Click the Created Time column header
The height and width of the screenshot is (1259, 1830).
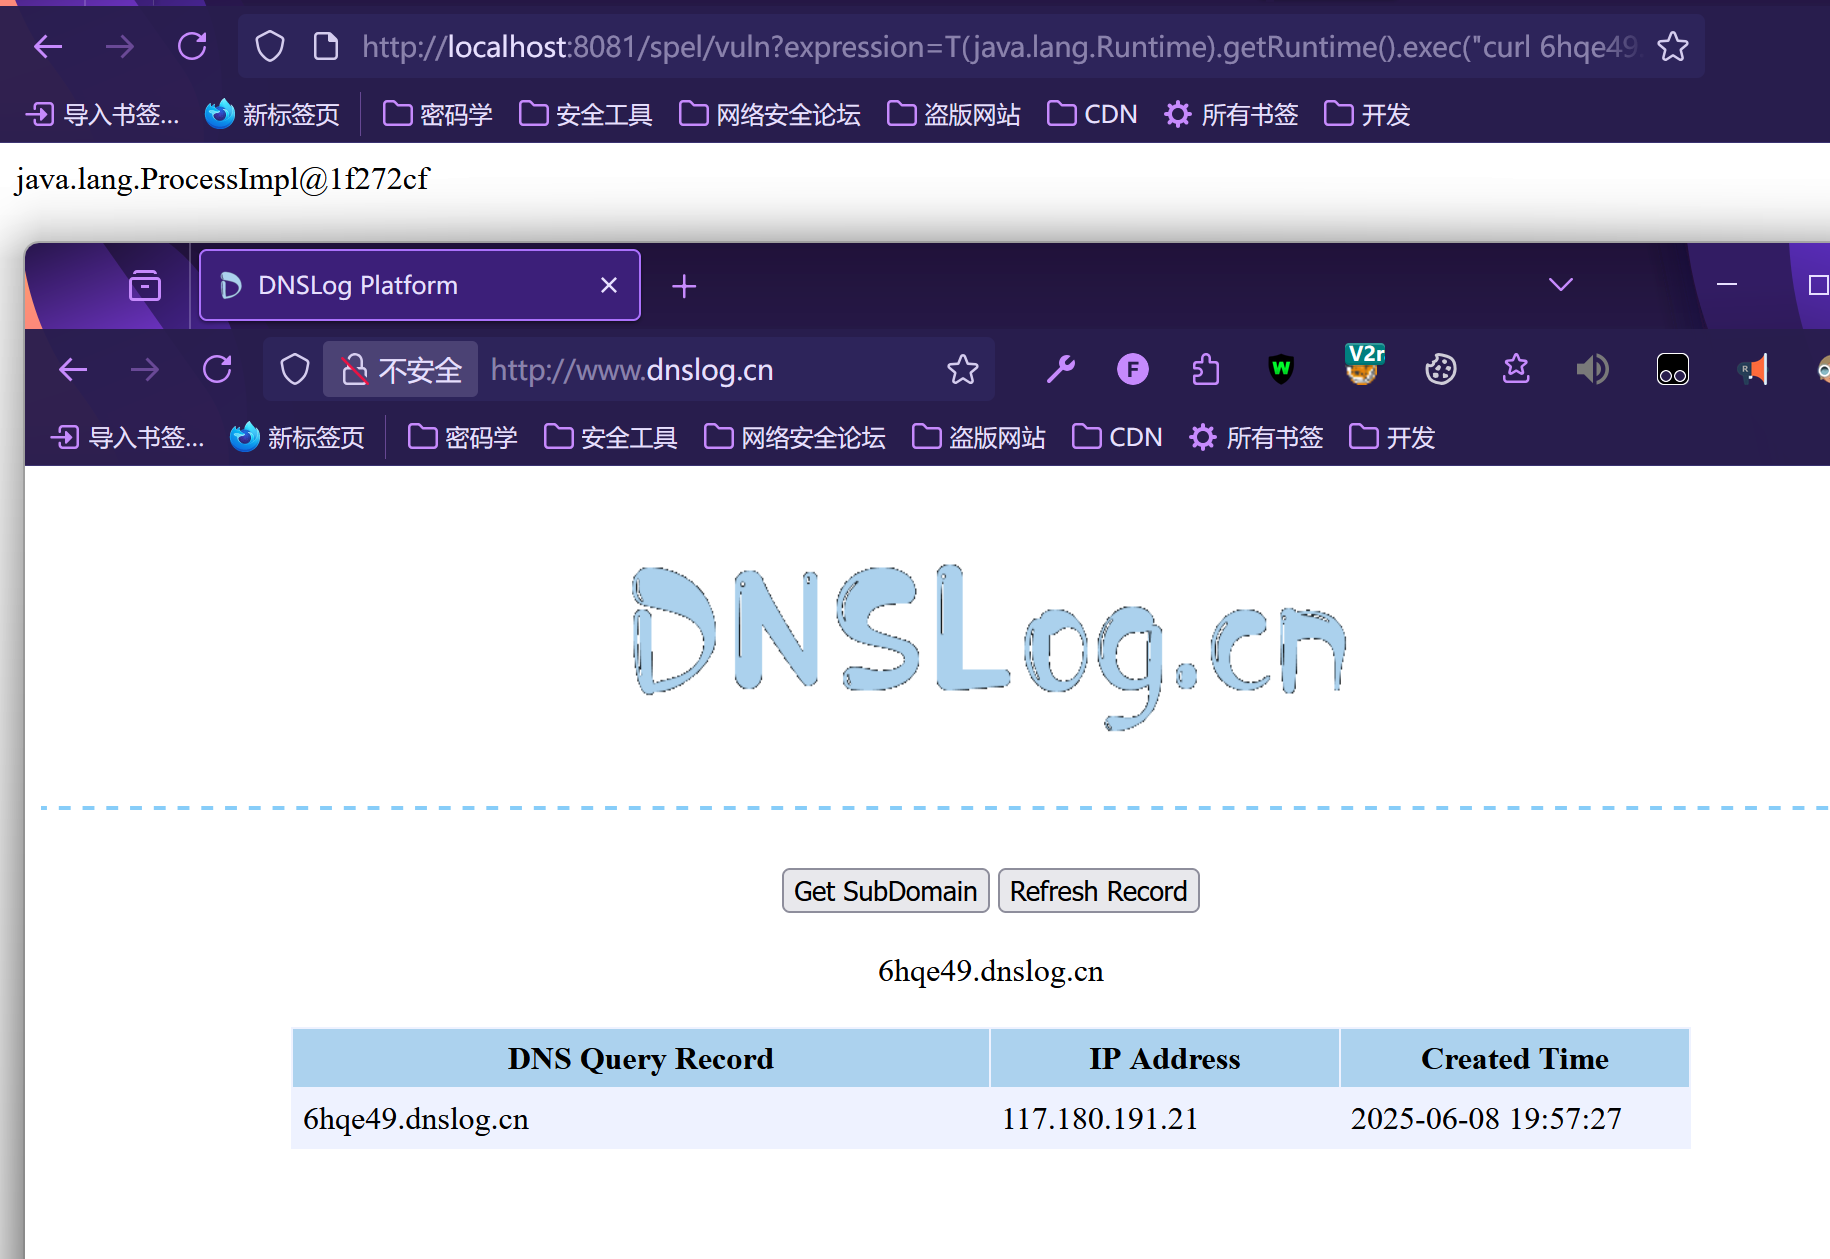(x=1515, y=1058)
